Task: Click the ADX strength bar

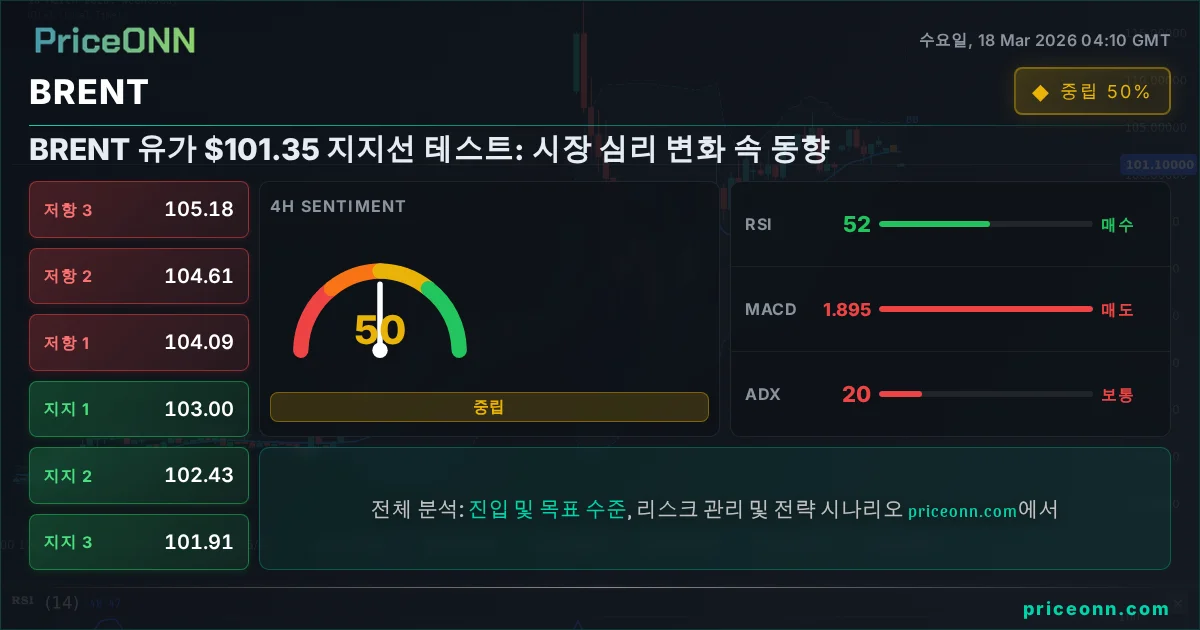Action: coord(900,394)
